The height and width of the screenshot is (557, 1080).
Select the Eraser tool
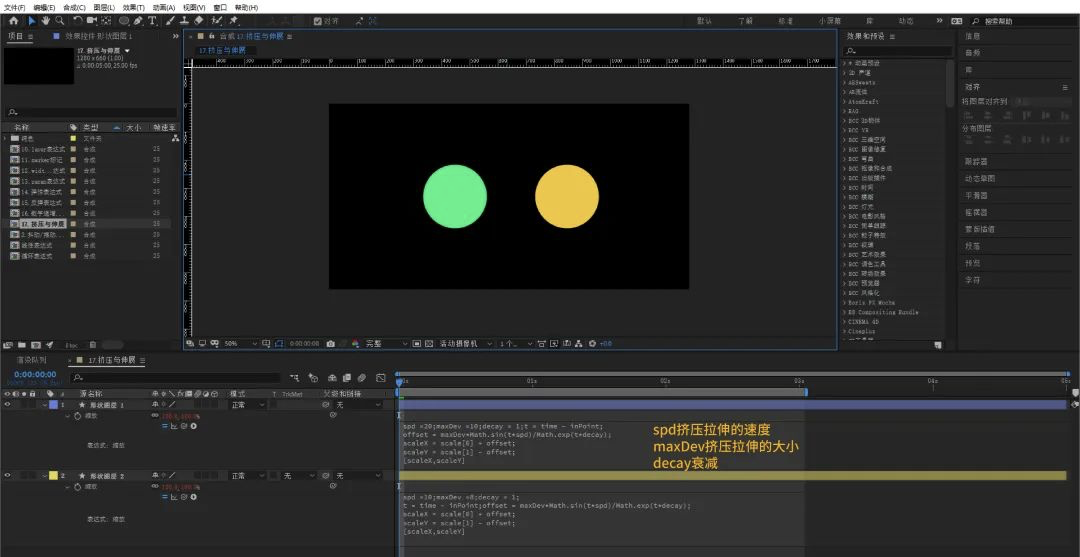click(x=198, y=21)
